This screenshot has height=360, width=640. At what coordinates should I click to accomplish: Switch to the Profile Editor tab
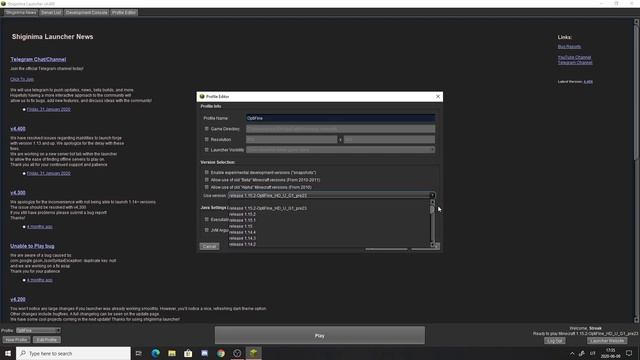point(124,13)
